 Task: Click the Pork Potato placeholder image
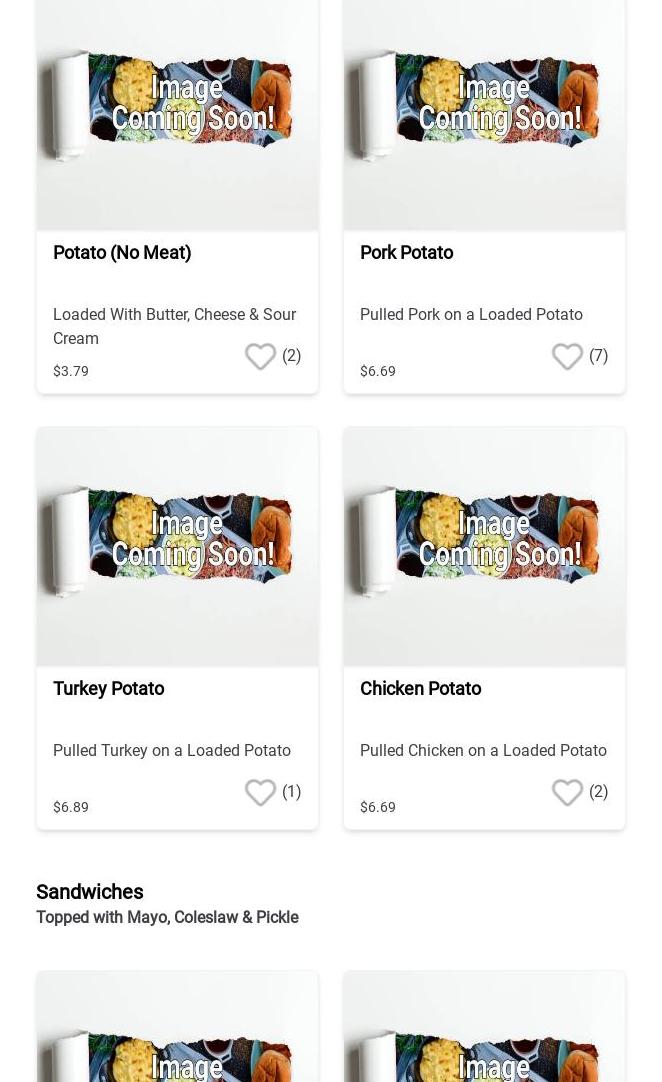485,115
